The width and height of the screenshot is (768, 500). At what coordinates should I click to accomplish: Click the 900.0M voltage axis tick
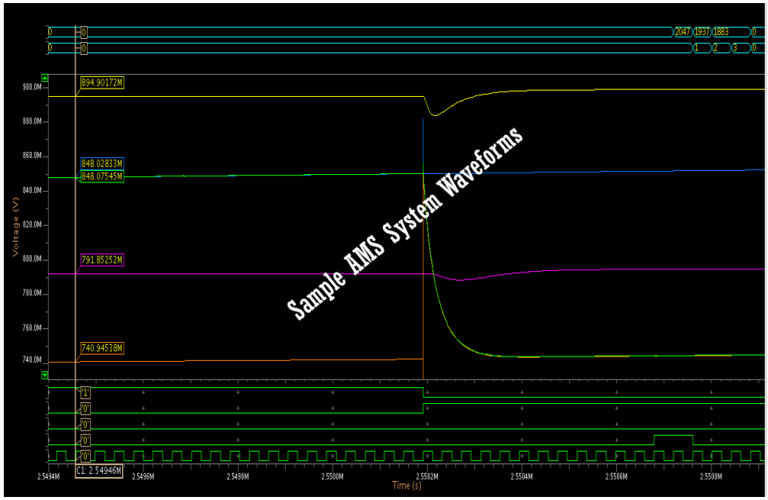[32, 87]
